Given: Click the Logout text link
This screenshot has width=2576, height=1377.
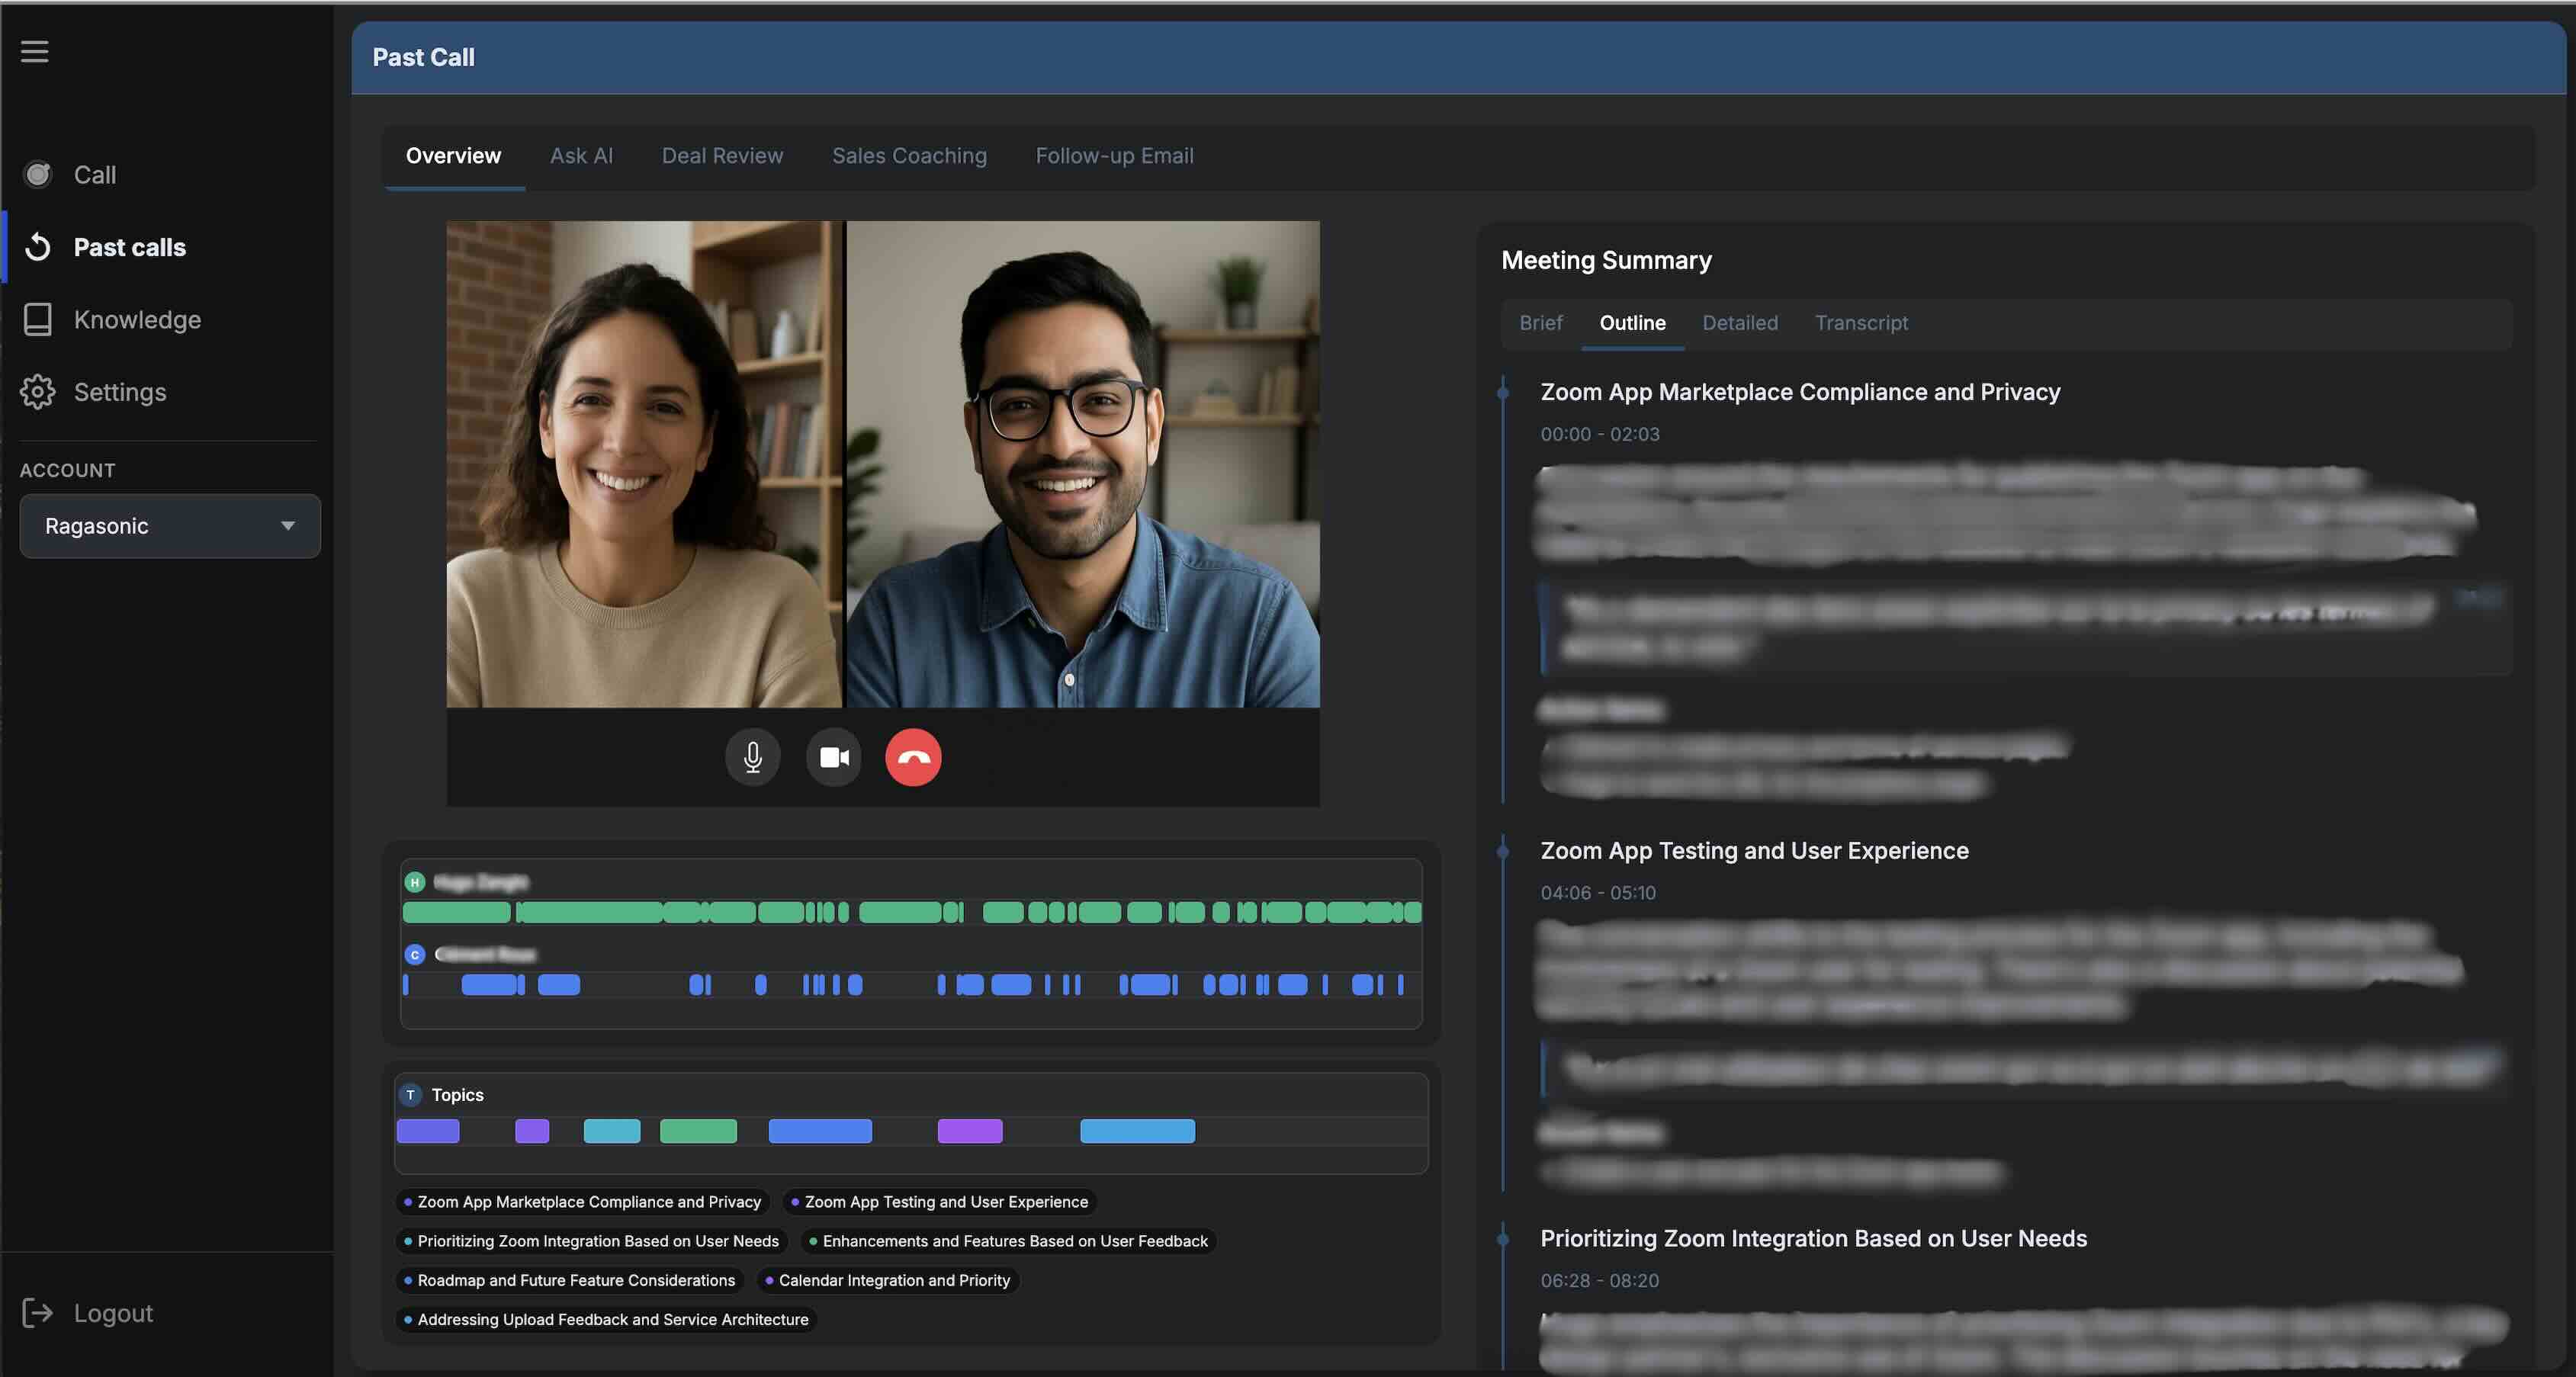Looking at the screenshot, I should click(x=113, y=1313).
